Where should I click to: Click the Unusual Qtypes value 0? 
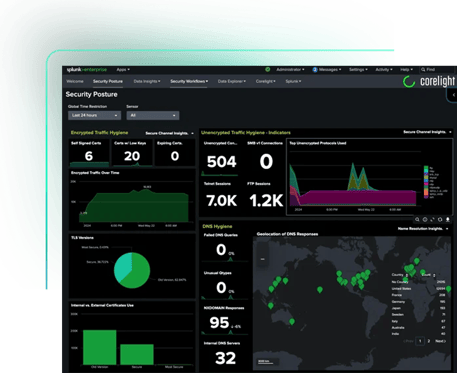(x=221, y=288)
